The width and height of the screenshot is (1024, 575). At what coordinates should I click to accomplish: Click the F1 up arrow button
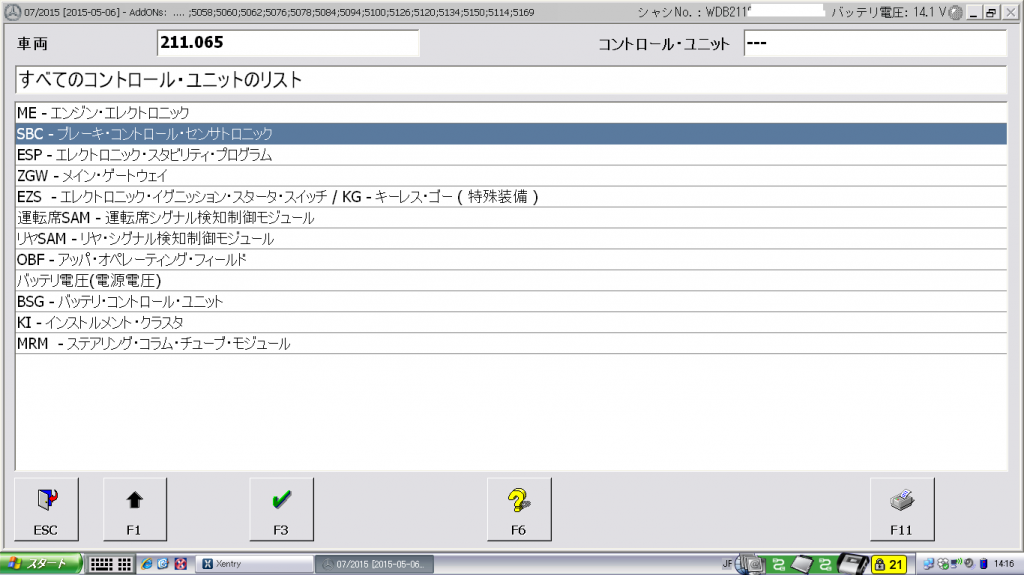[x=135, y=509]
